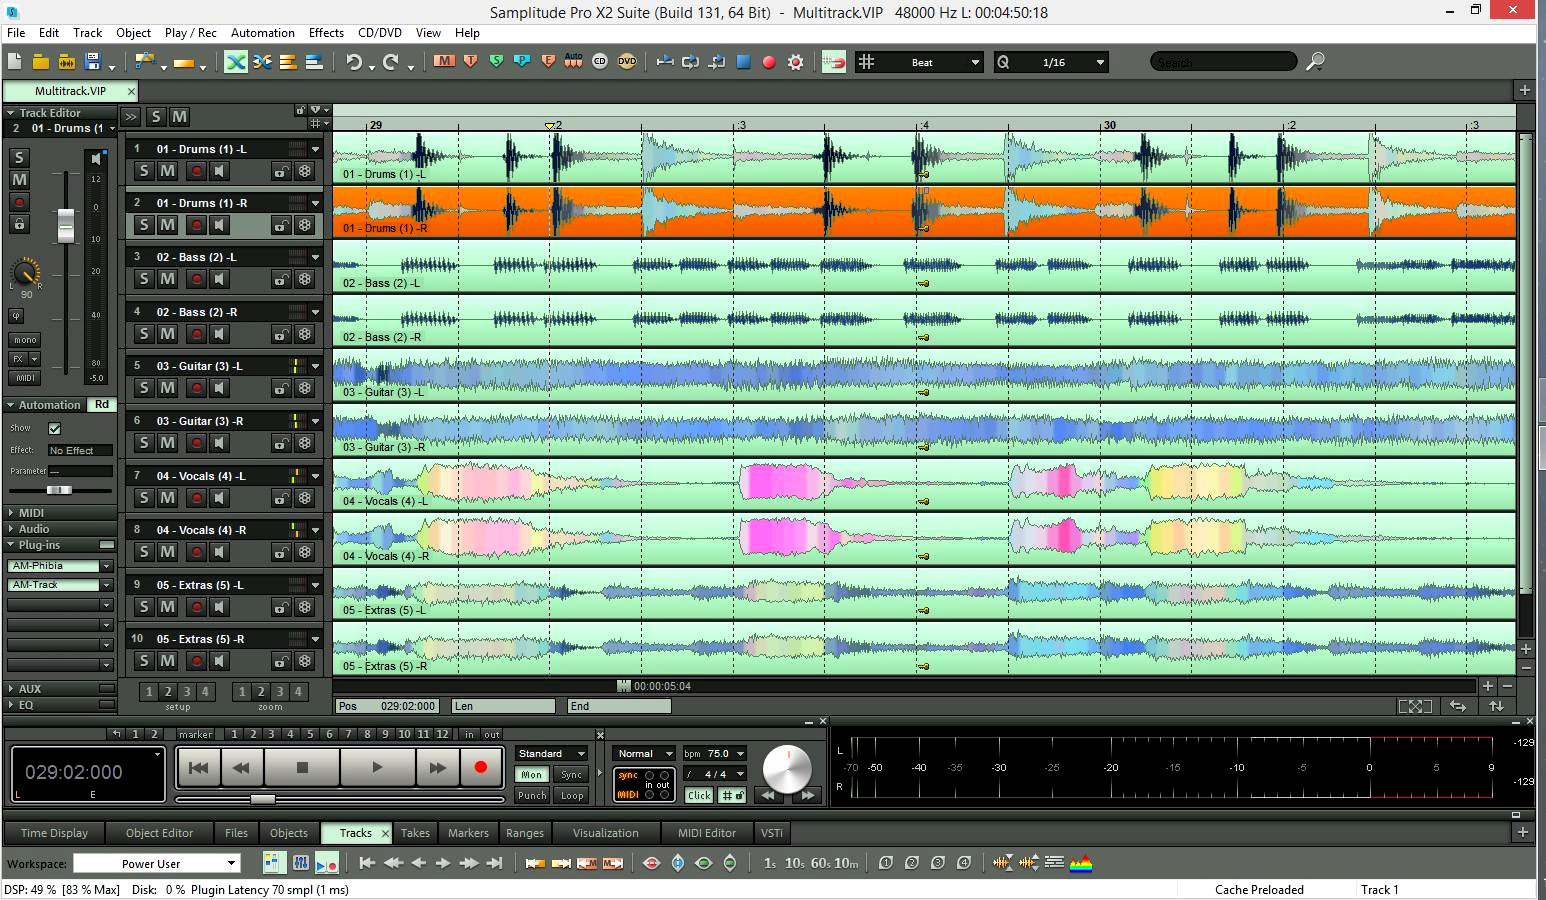Image resolution: width=1546 pixels, height=900 pixels.
Task: Click the Auto icon in the toolbar
Action: (573, 61)
